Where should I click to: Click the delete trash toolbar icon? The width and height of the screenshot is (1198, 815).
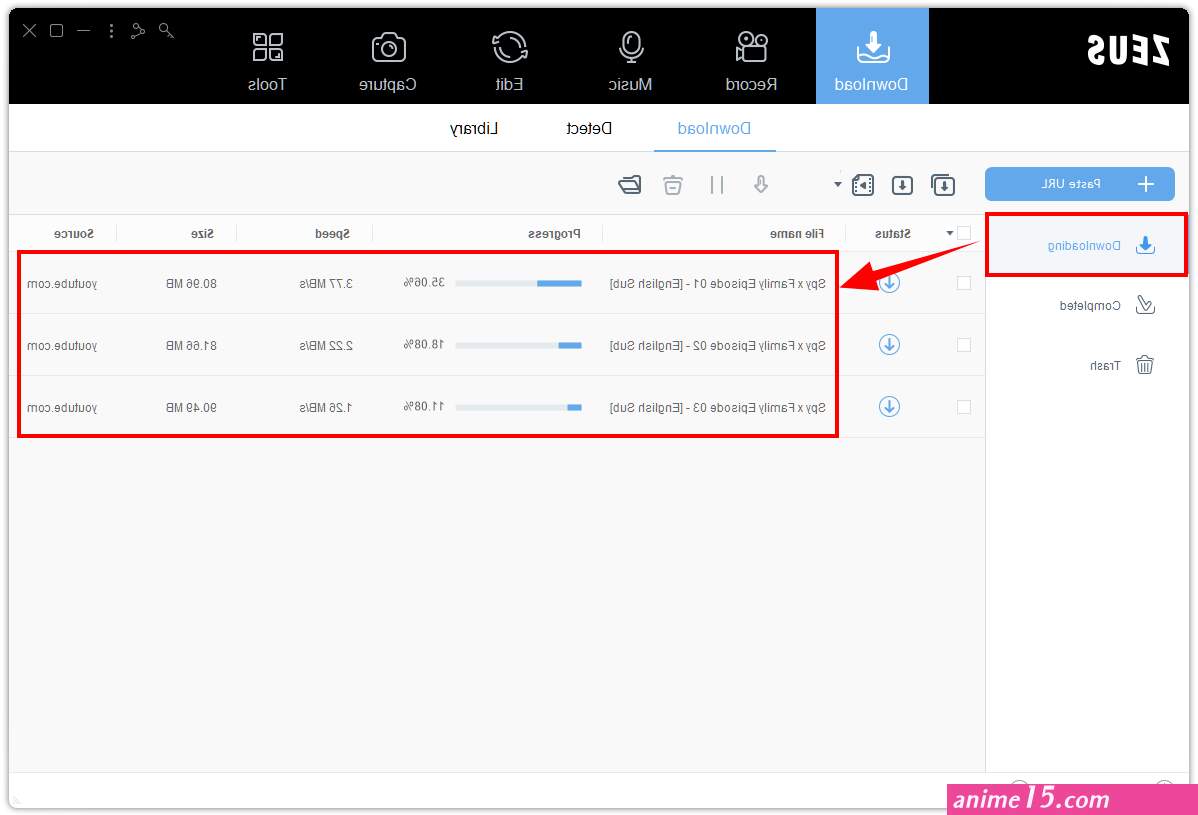[672, 185]
